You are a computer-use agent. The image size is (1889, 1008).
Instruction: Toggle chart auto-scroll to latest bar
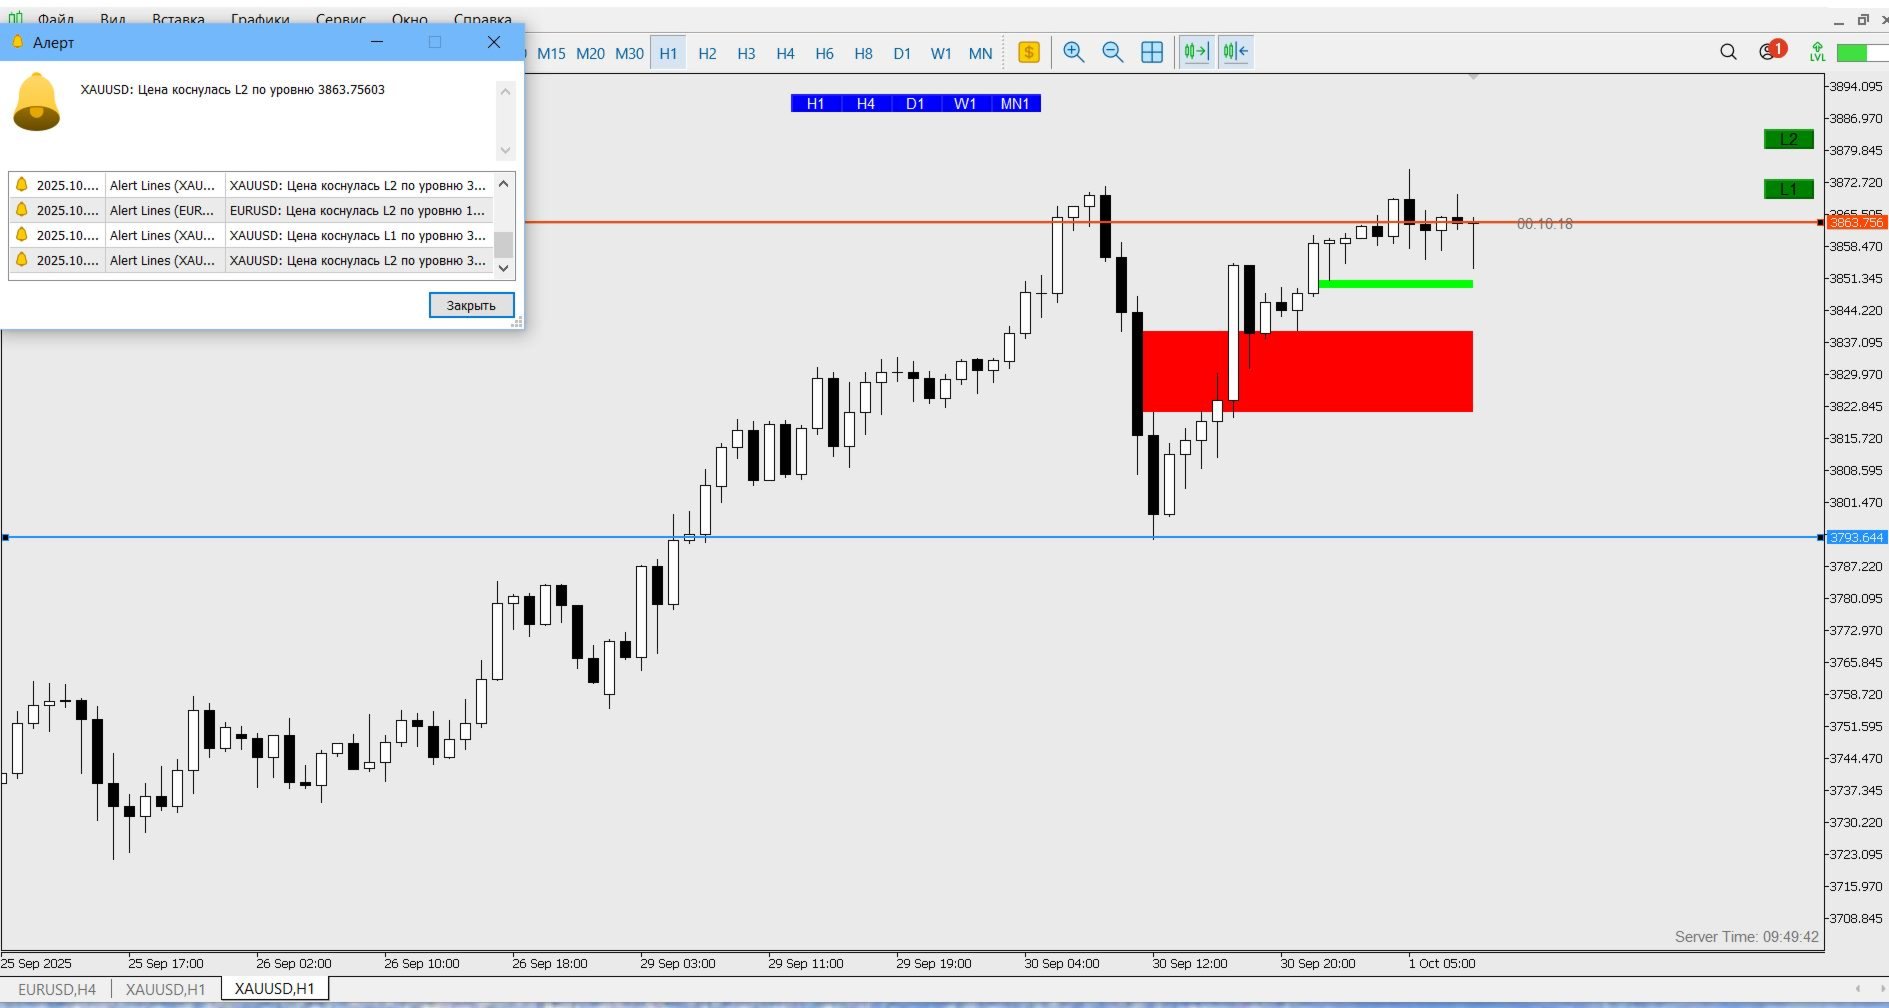pos(1196,52)
